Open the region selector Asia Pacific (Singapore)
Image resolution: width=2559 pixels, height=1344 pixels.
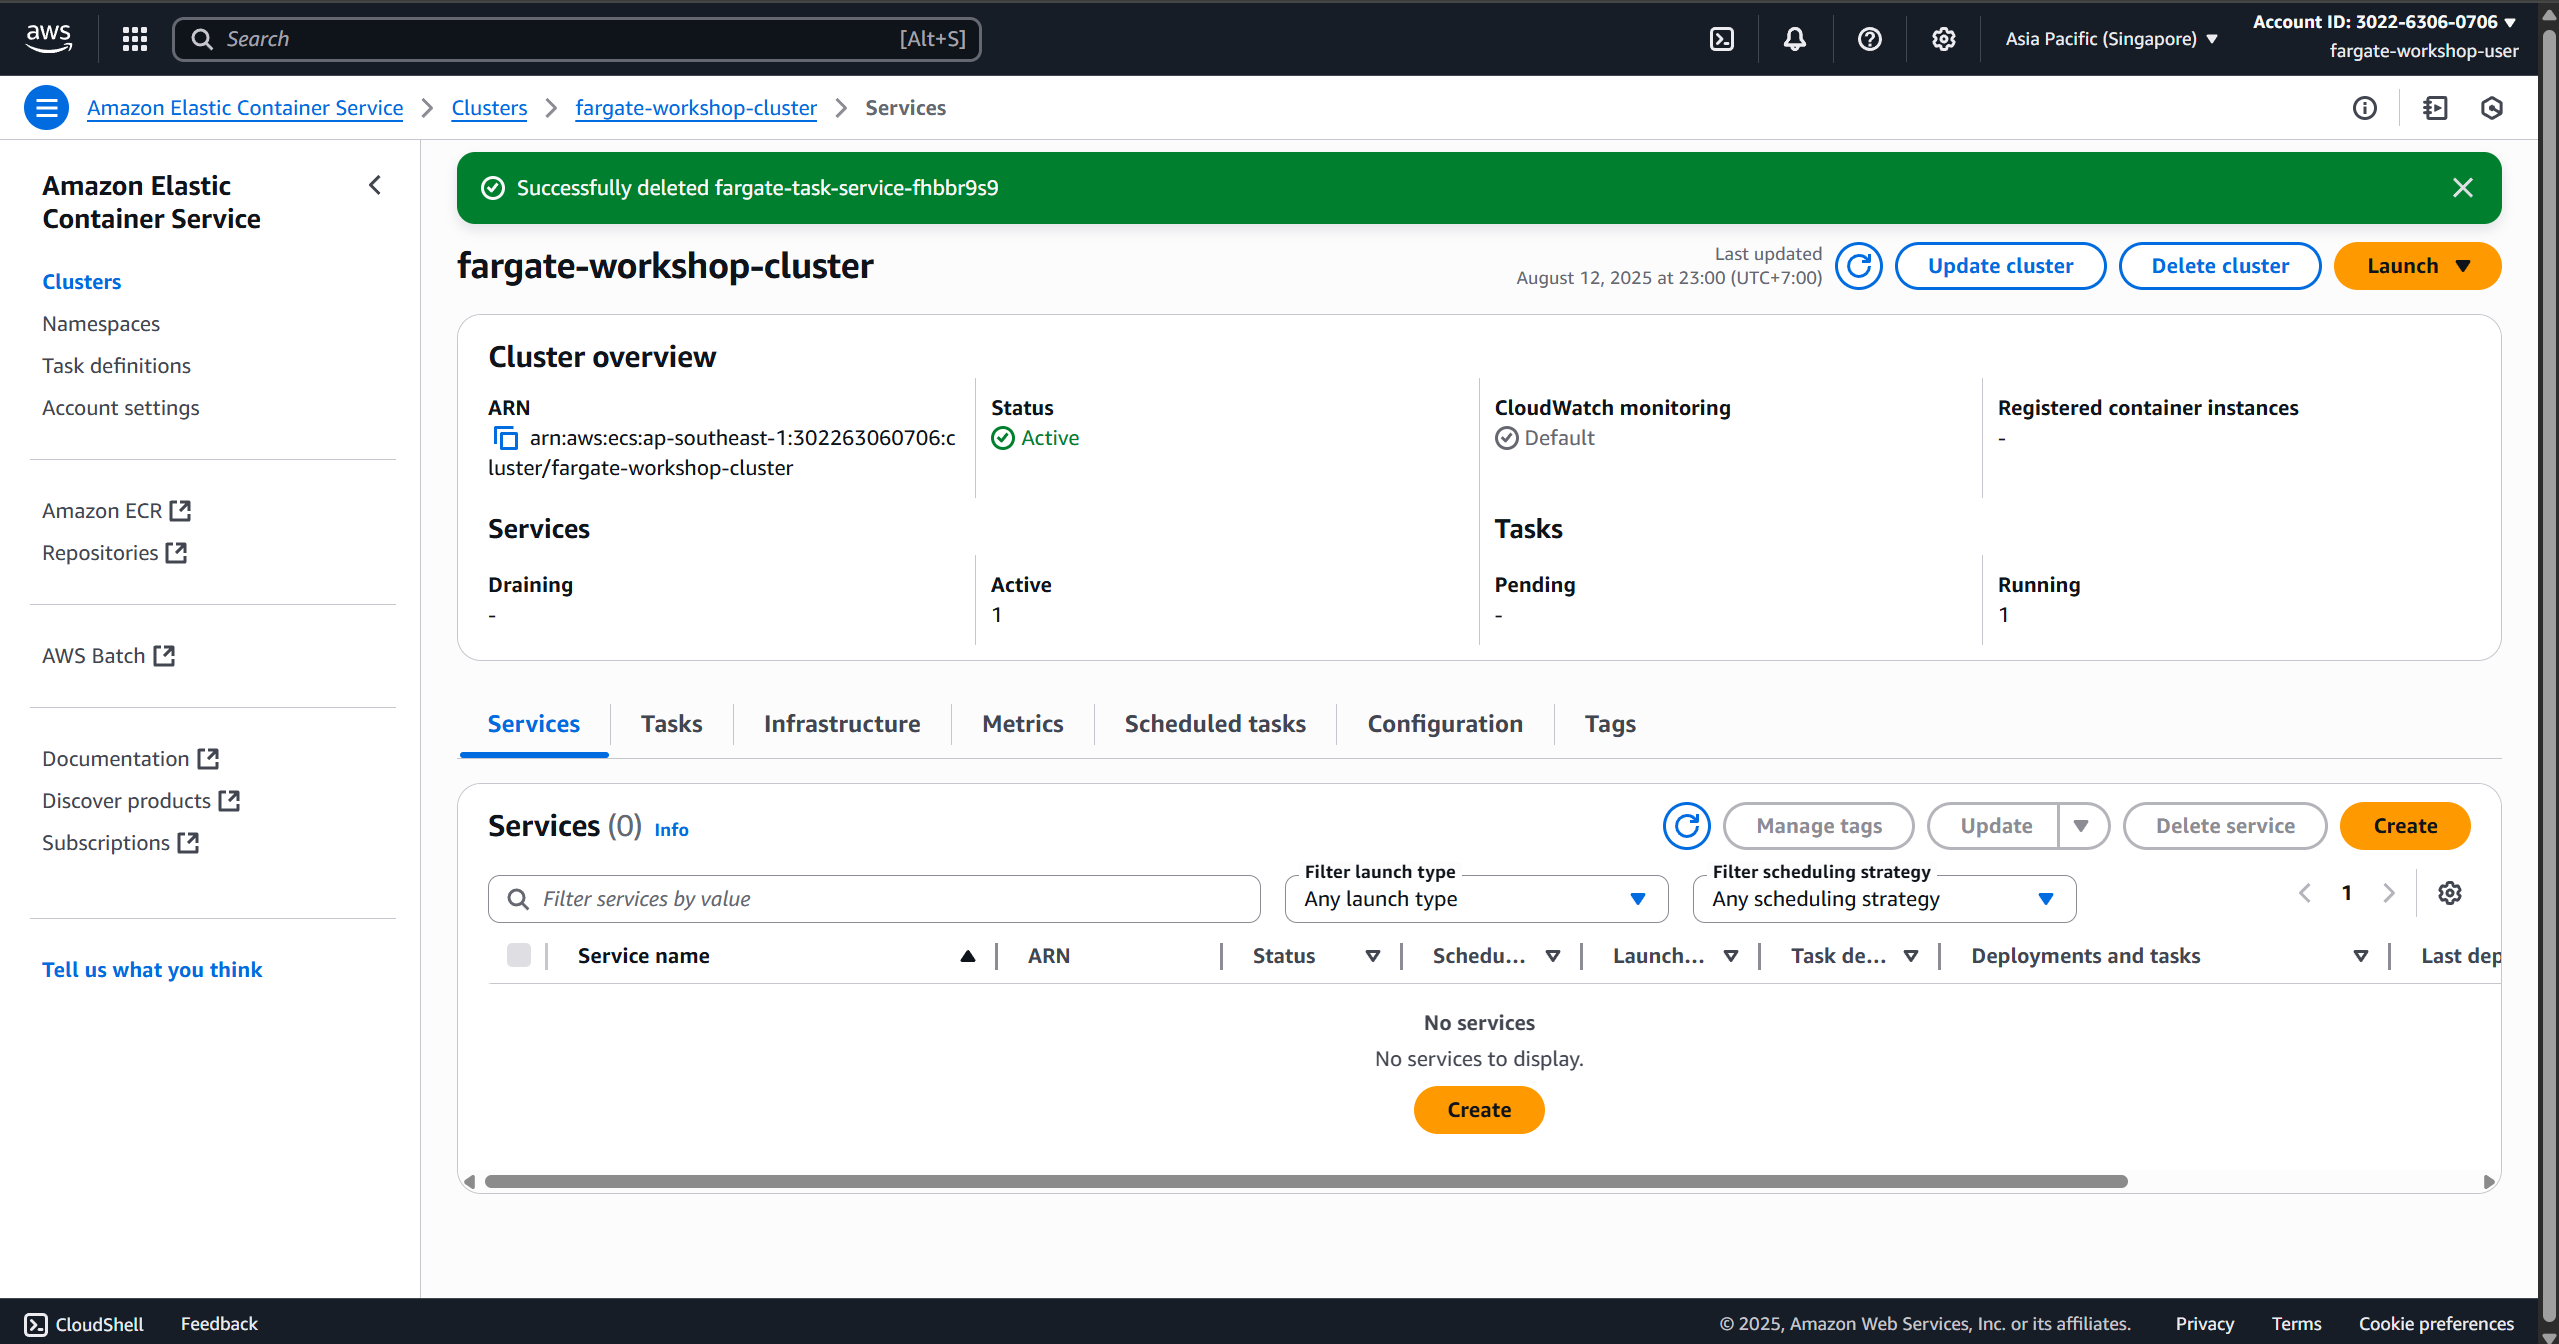click(2111, 39)
